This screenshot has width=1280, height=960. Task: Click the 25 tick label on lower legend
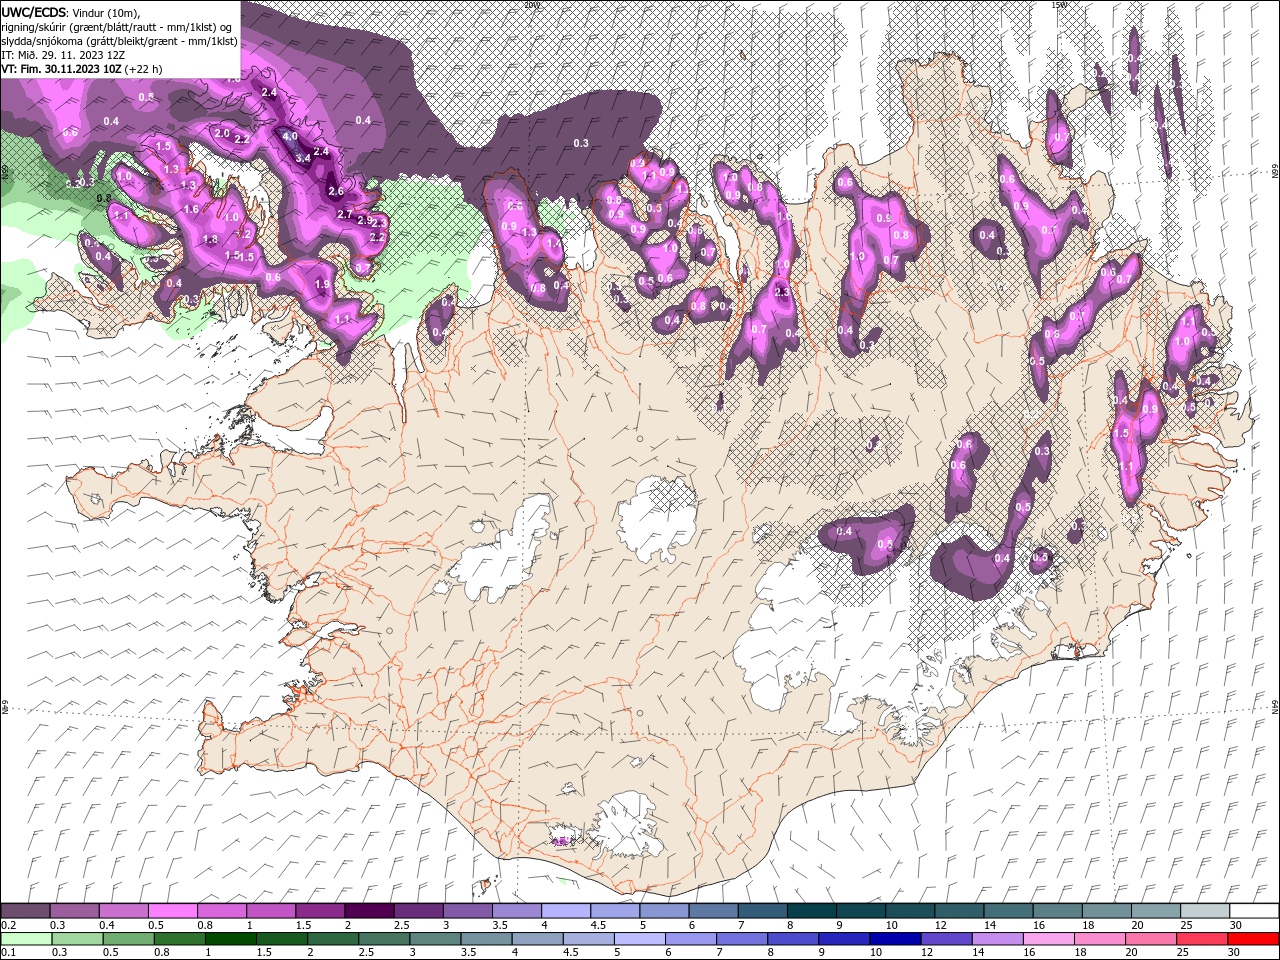1182,952
